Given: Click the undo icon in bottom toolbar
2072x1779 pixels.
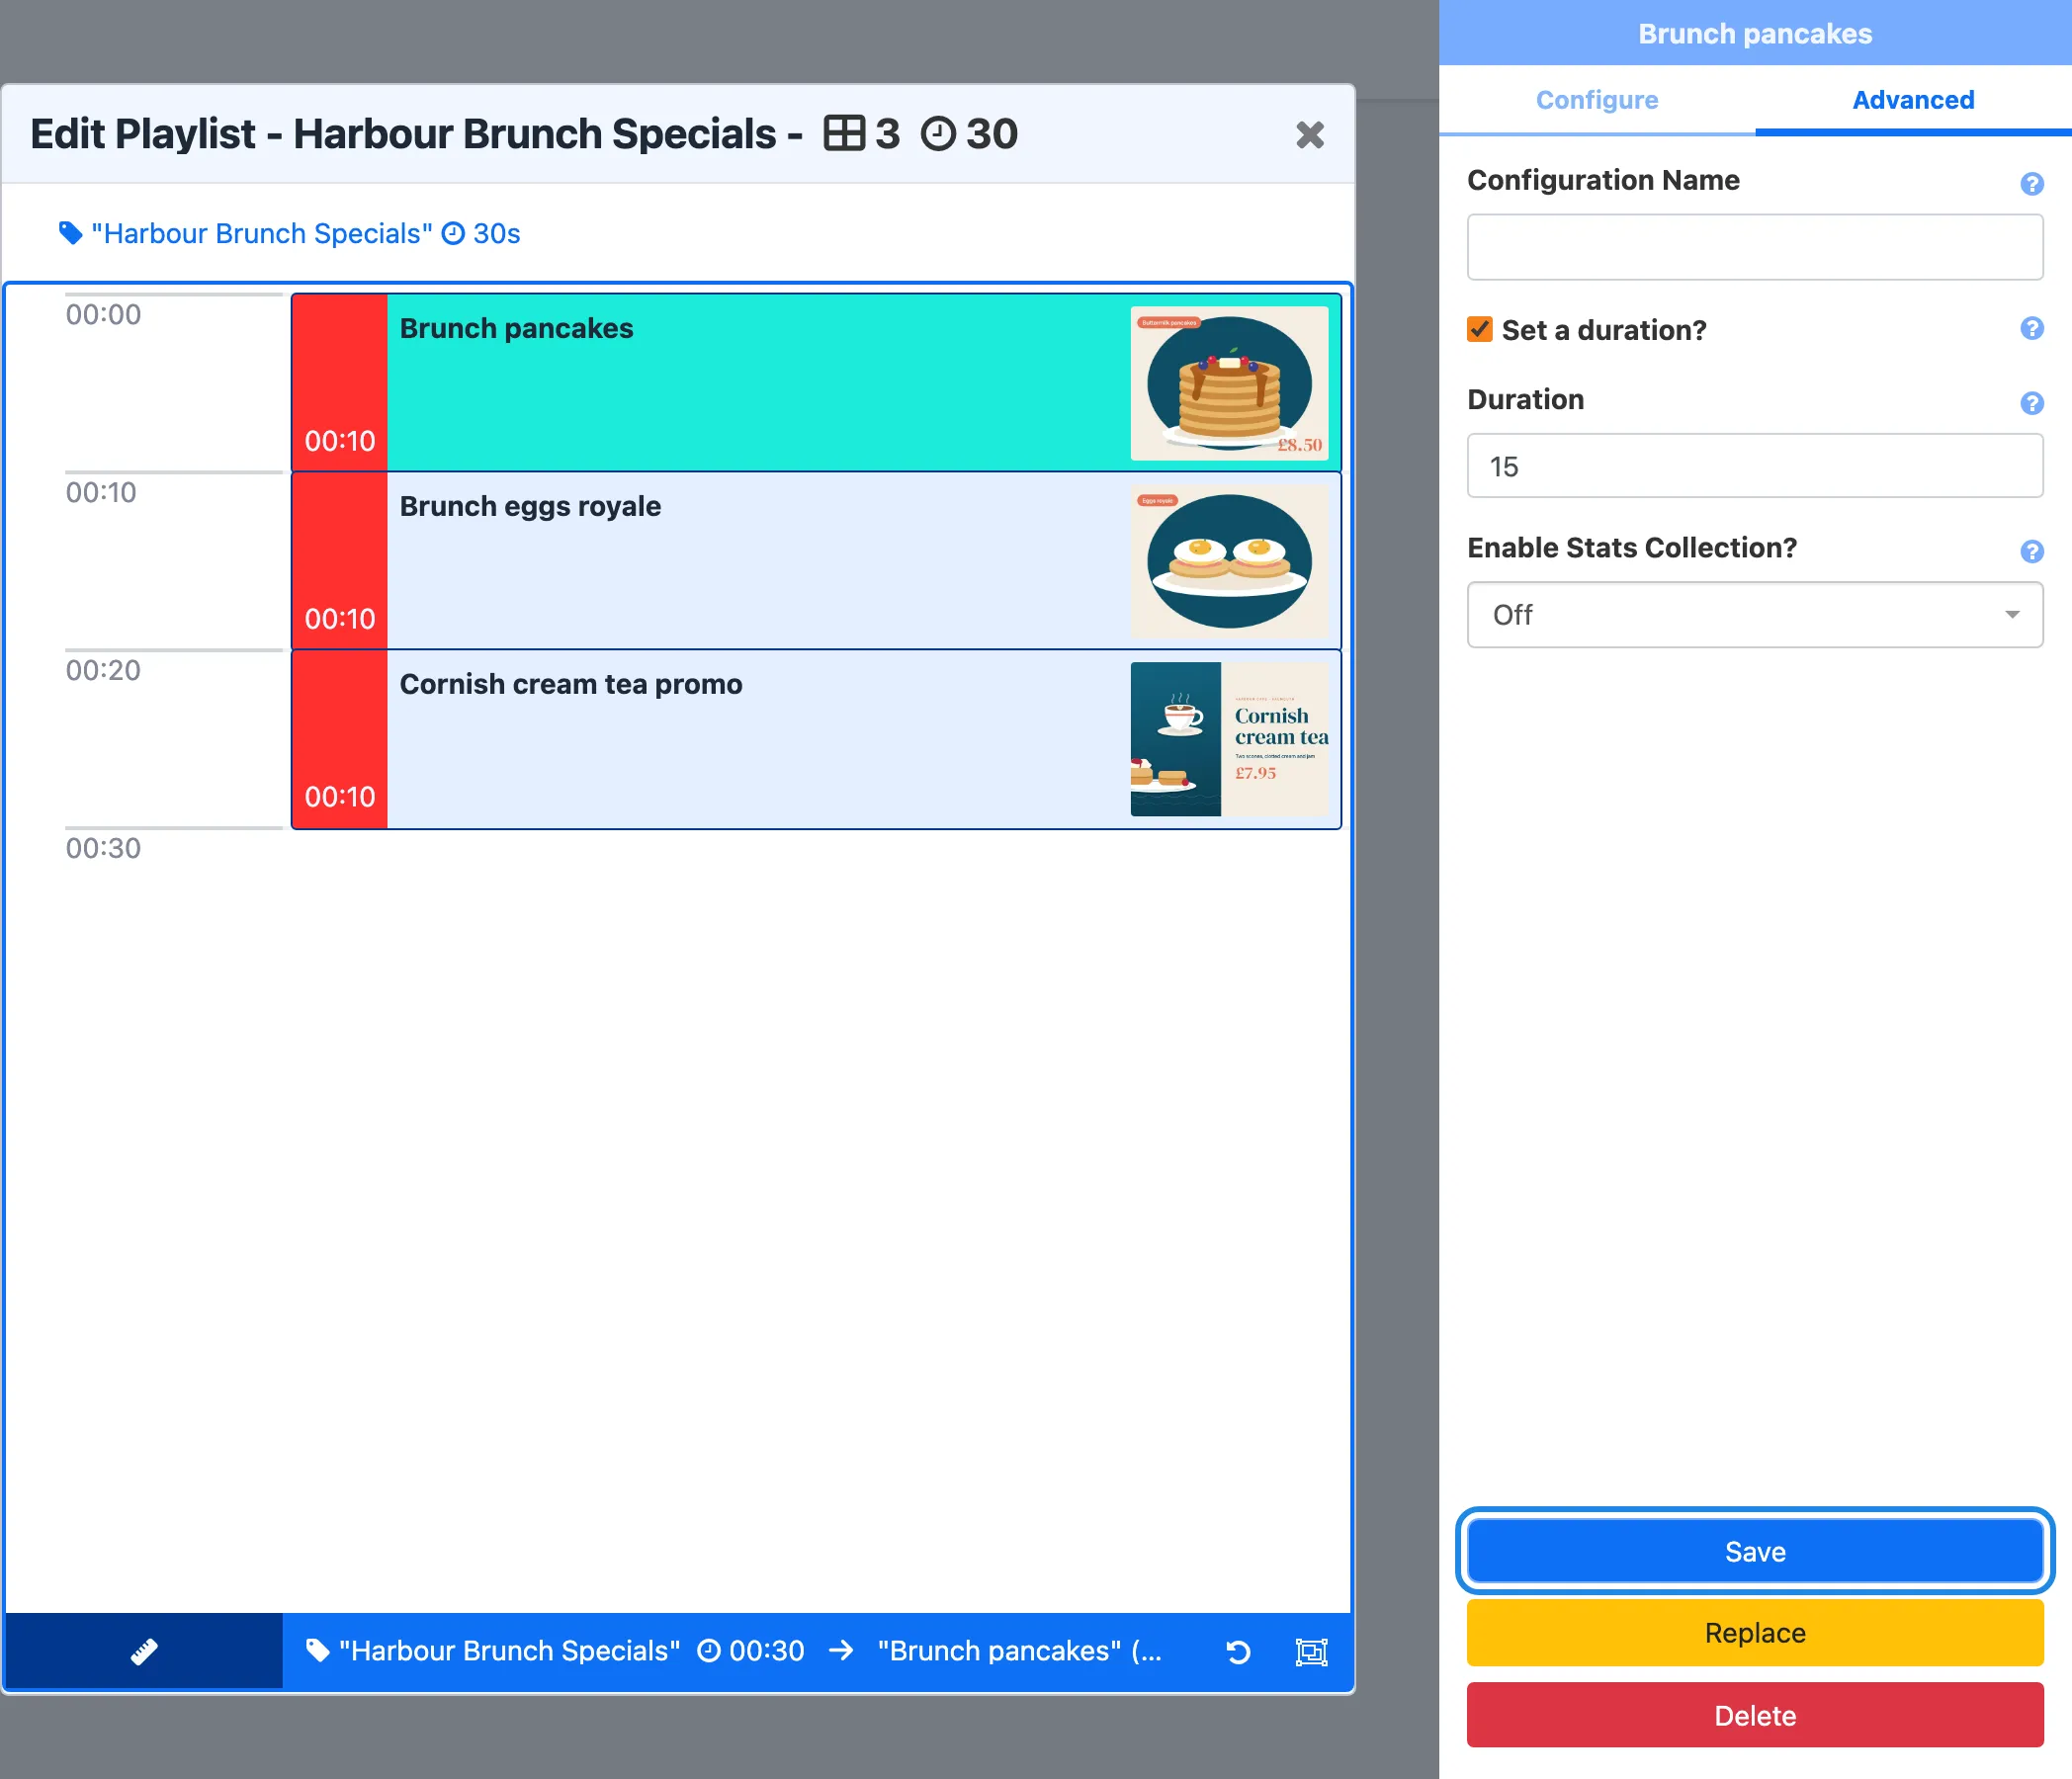Looking at the screenshot, I should pyautogui.click(x=1238, y=1652).
